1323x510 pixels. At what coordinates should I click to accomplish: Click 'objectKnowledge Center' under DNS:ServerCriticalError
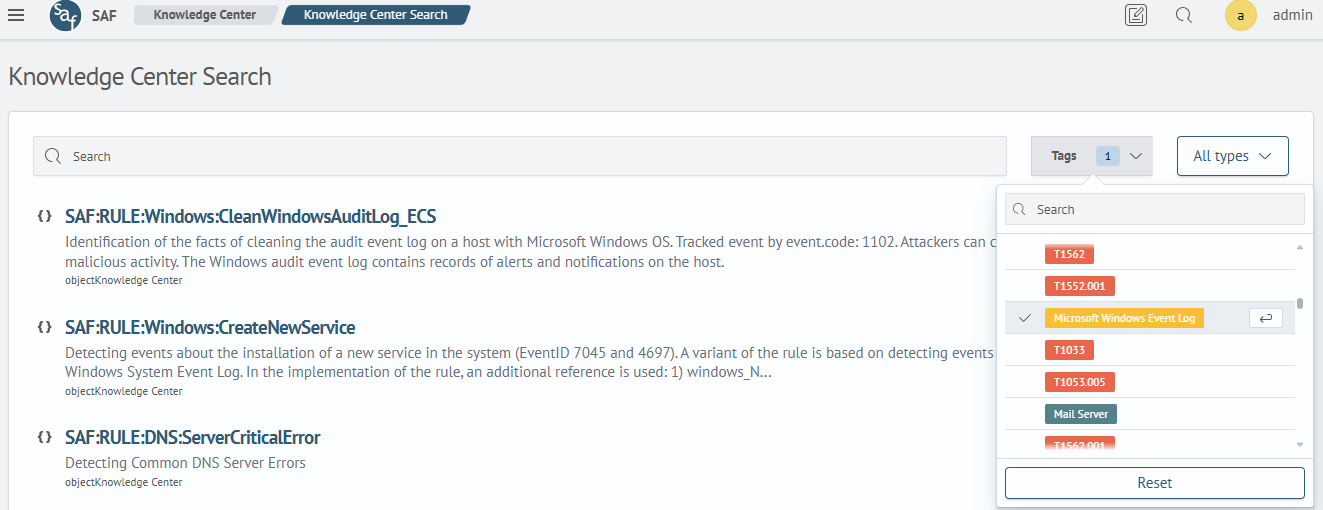(x=124, y=482)
